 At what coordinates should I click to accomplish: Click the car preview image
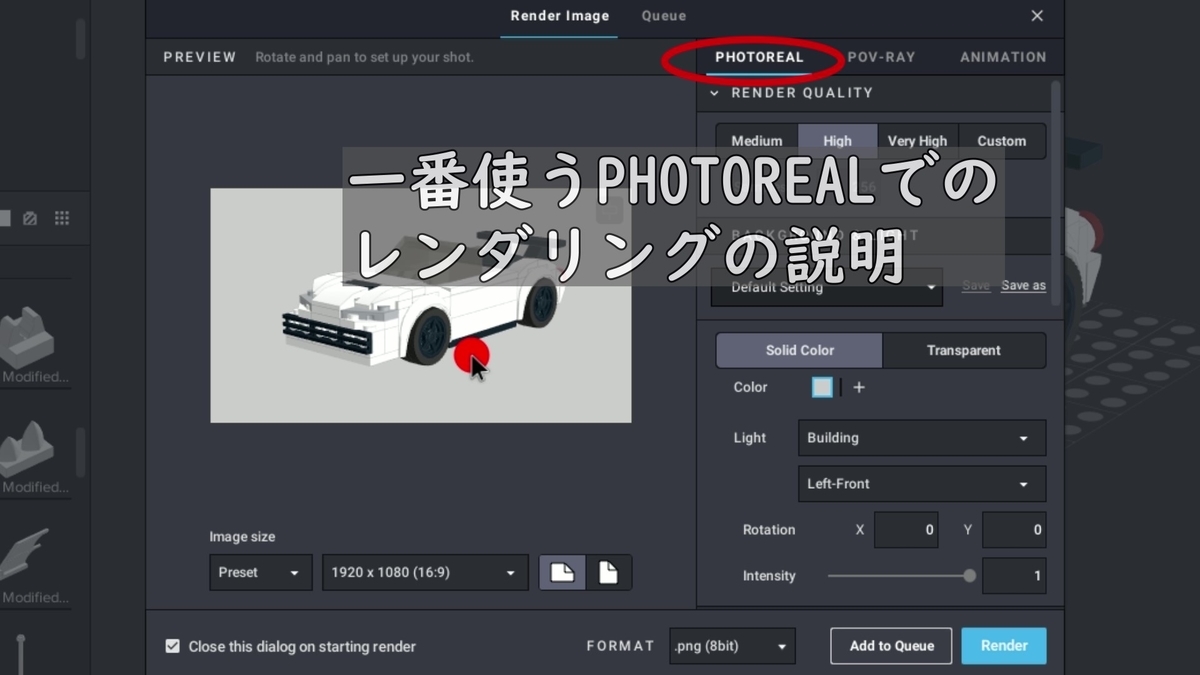[421, 305]
